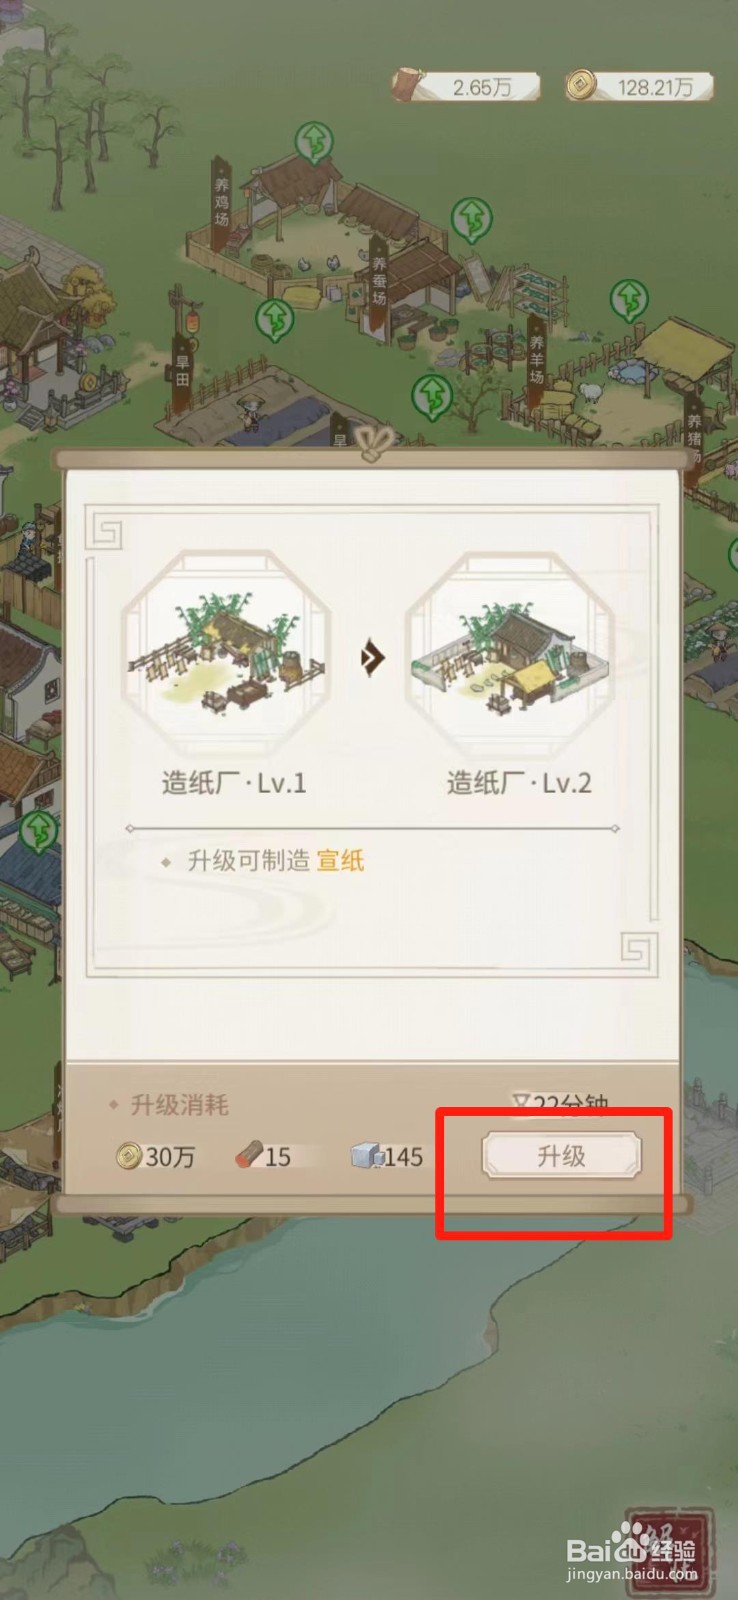738x1600 pixels.
Task: Tap the green upgrade arrow above 养鸡场
Action: (x=315, y=144)
